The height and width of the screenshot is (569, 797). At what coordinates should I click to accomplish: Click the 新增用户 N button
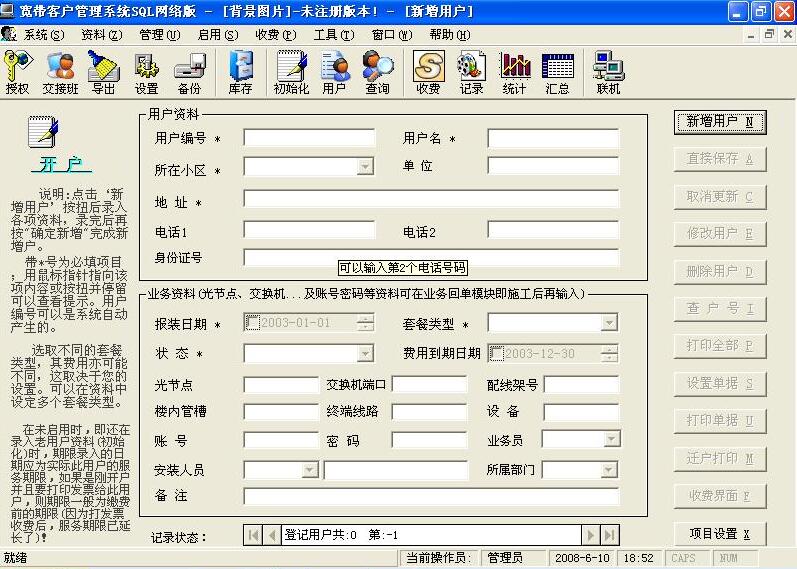[720, 122]
